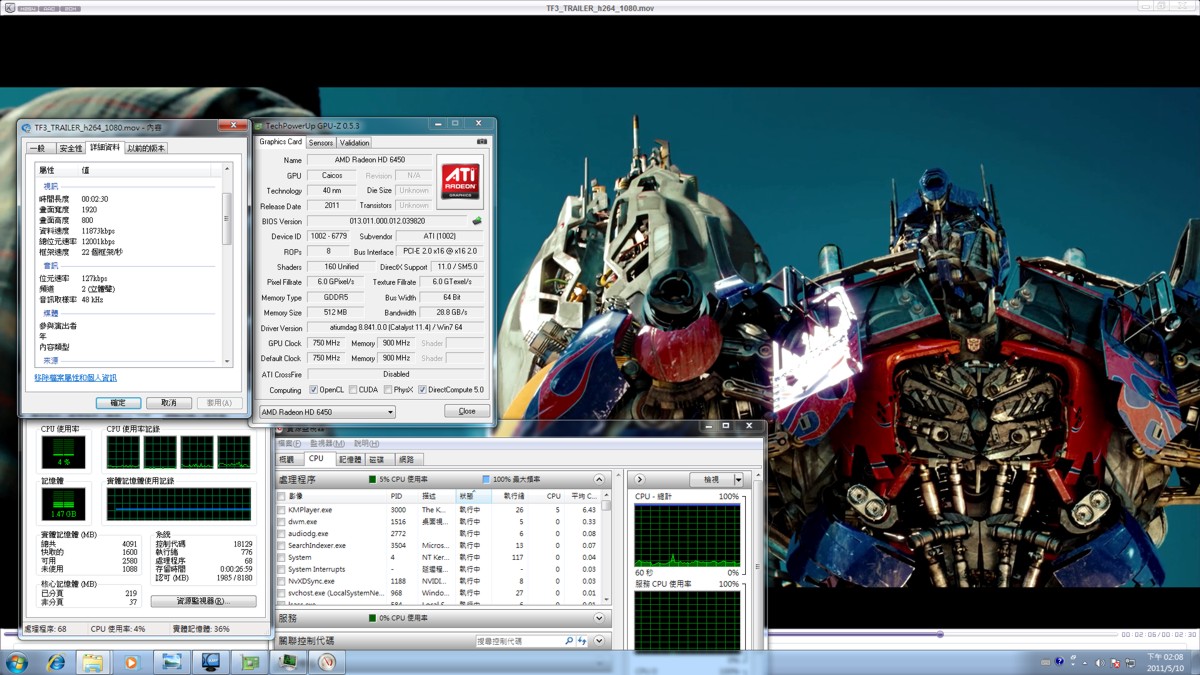Select the System Interrupts process row
Image resolution: width=1200 pixels, height=675 pixels.
pos(440,570)
